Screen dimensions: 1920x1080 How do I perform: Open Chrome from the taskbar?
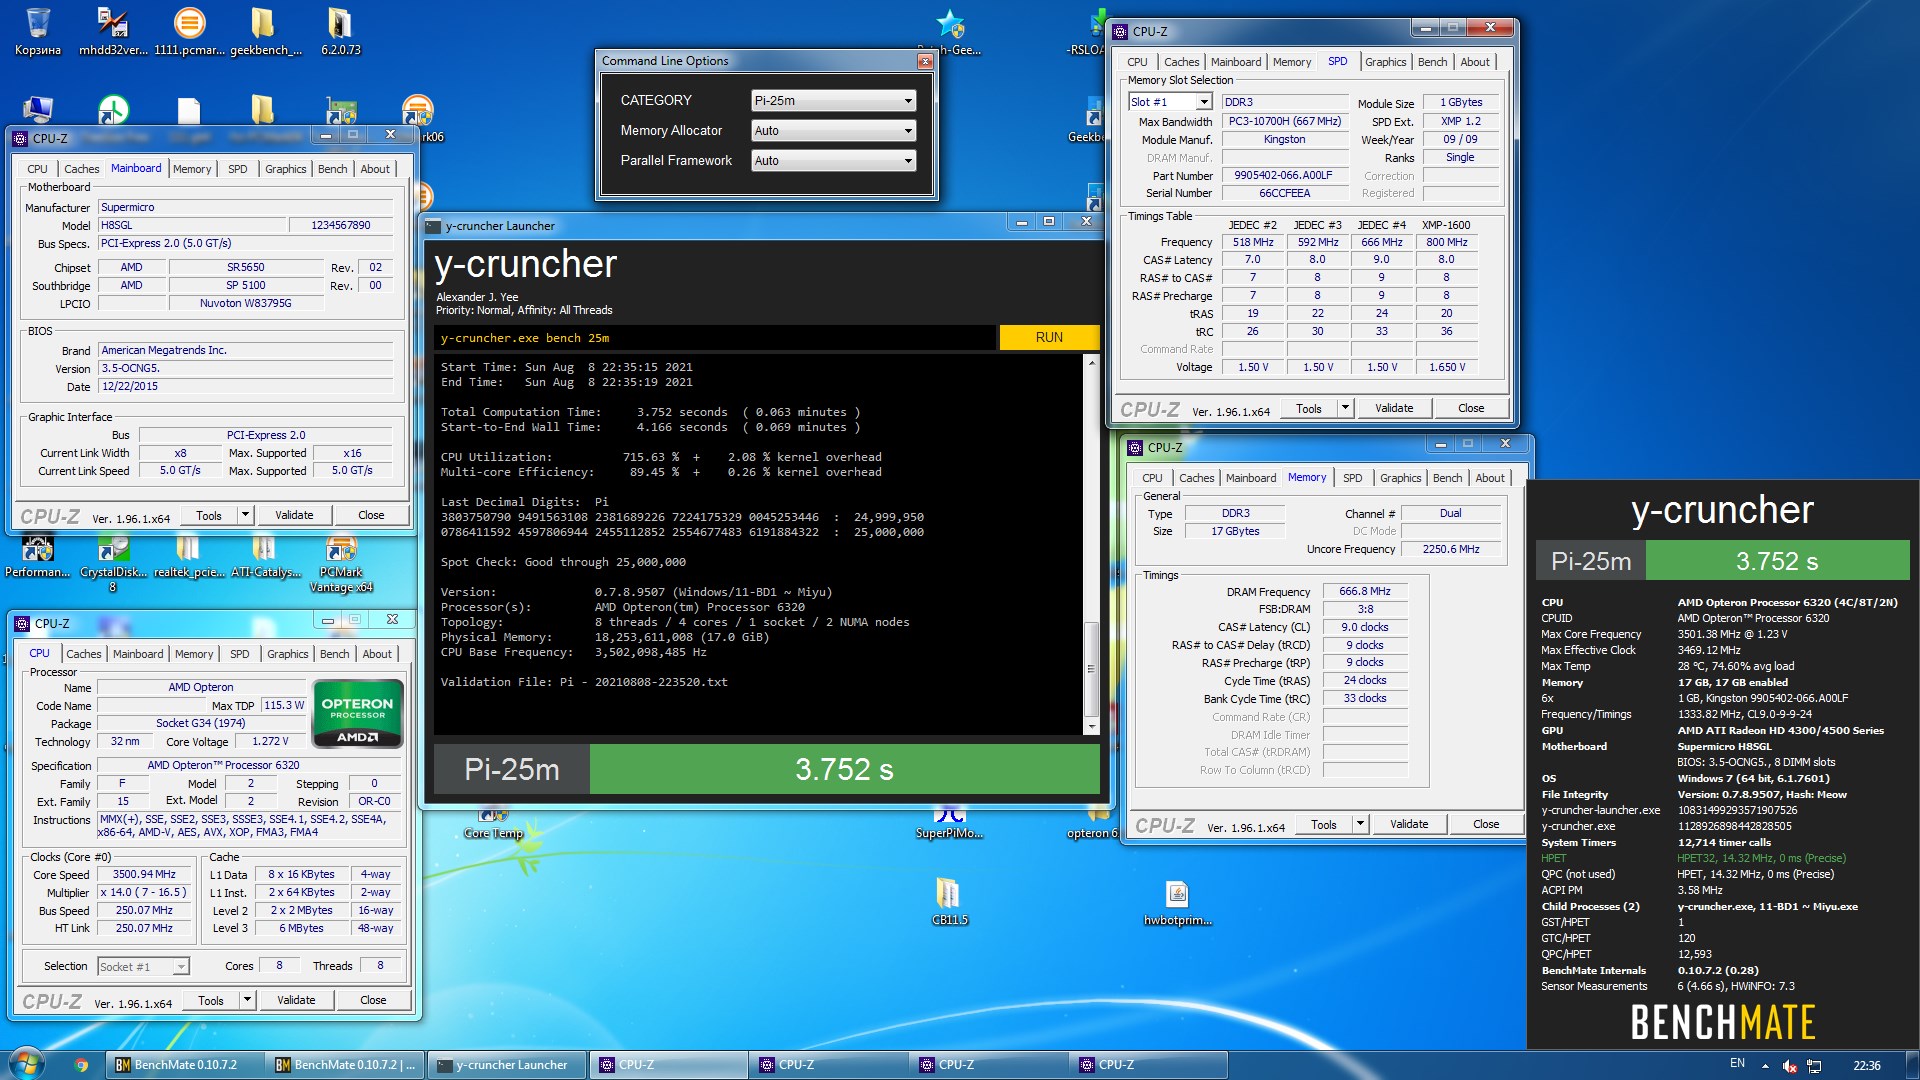(81, 1065)
